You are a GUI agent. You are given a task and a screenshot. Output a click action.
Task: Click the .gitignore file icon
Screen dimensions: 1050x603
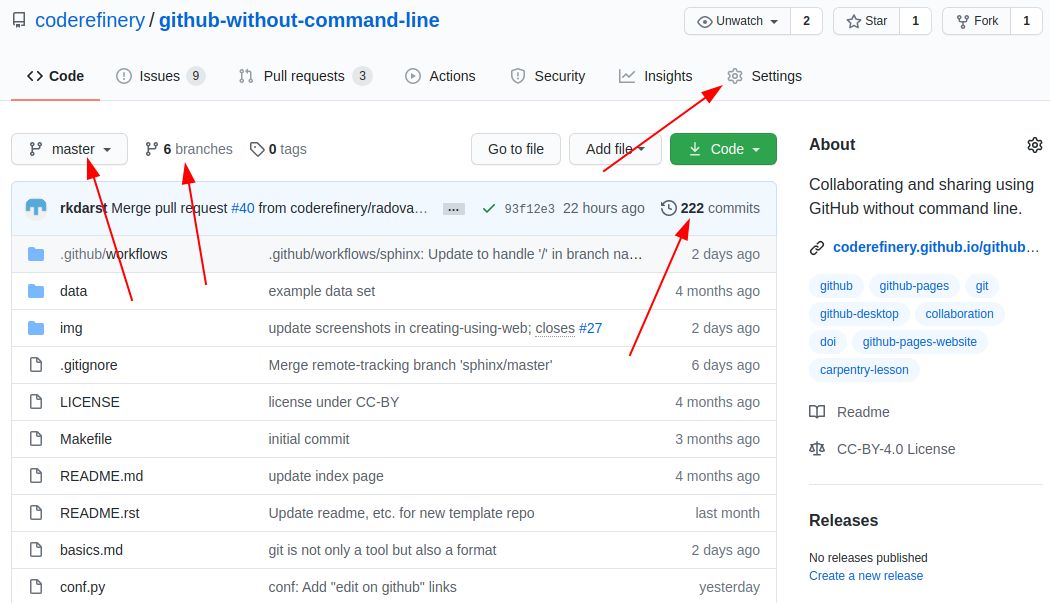[36, 364]
